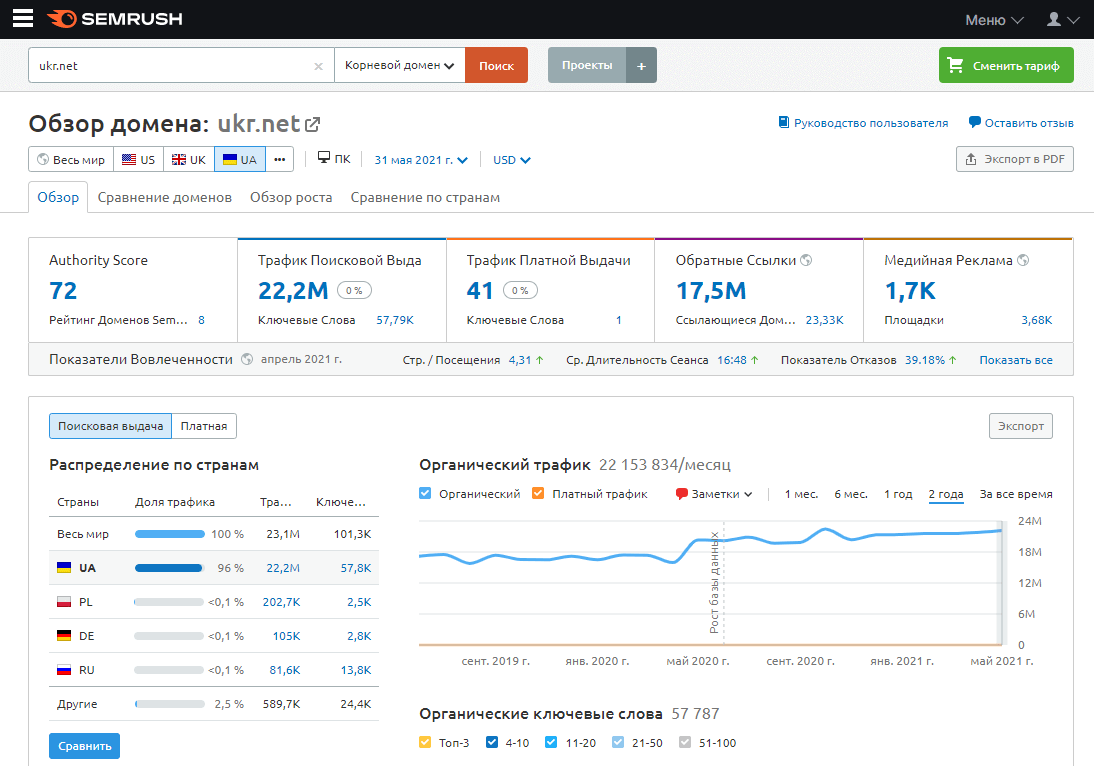Click the Semrush logo
This screenshot has height=766, width=1094.
[115, 19]
